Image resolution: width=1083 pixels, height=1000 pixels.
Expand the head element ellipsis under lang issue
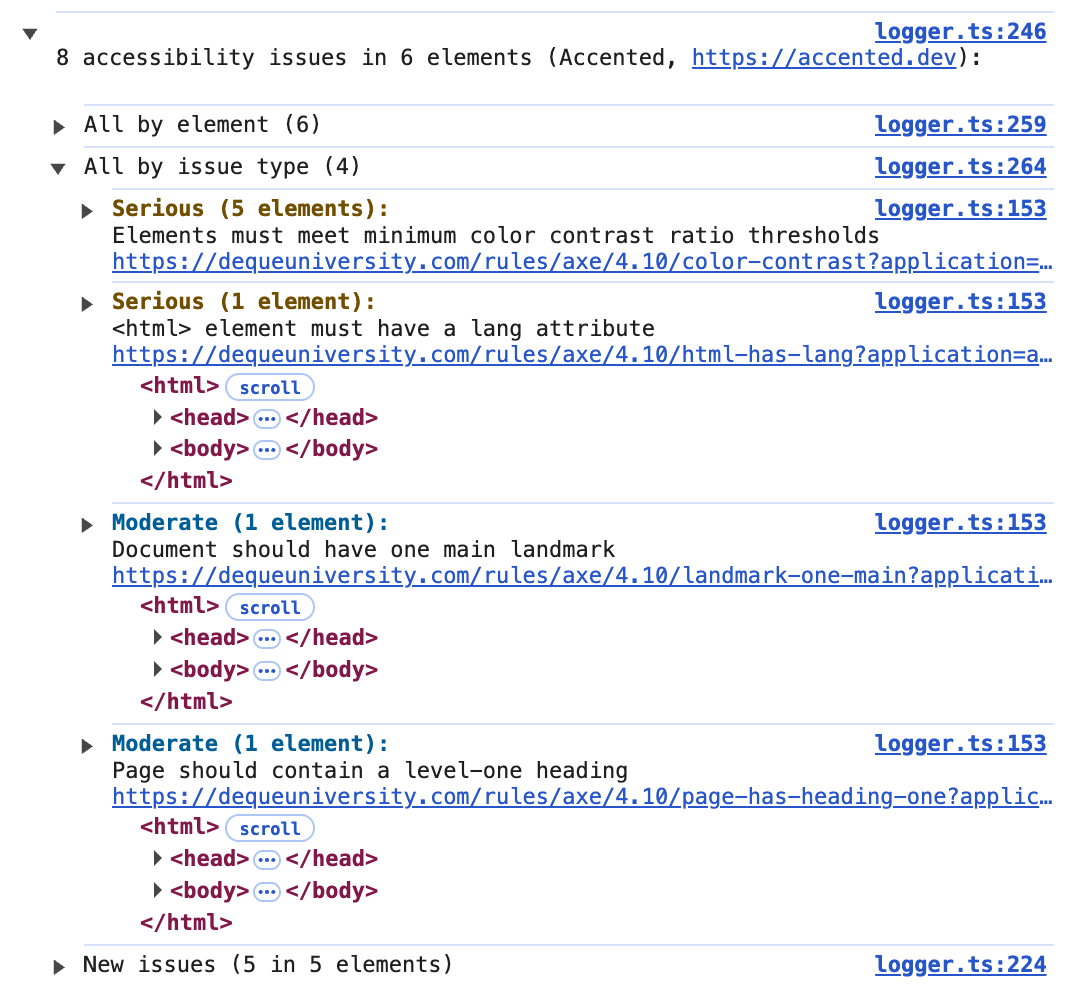tap(266, 418)
